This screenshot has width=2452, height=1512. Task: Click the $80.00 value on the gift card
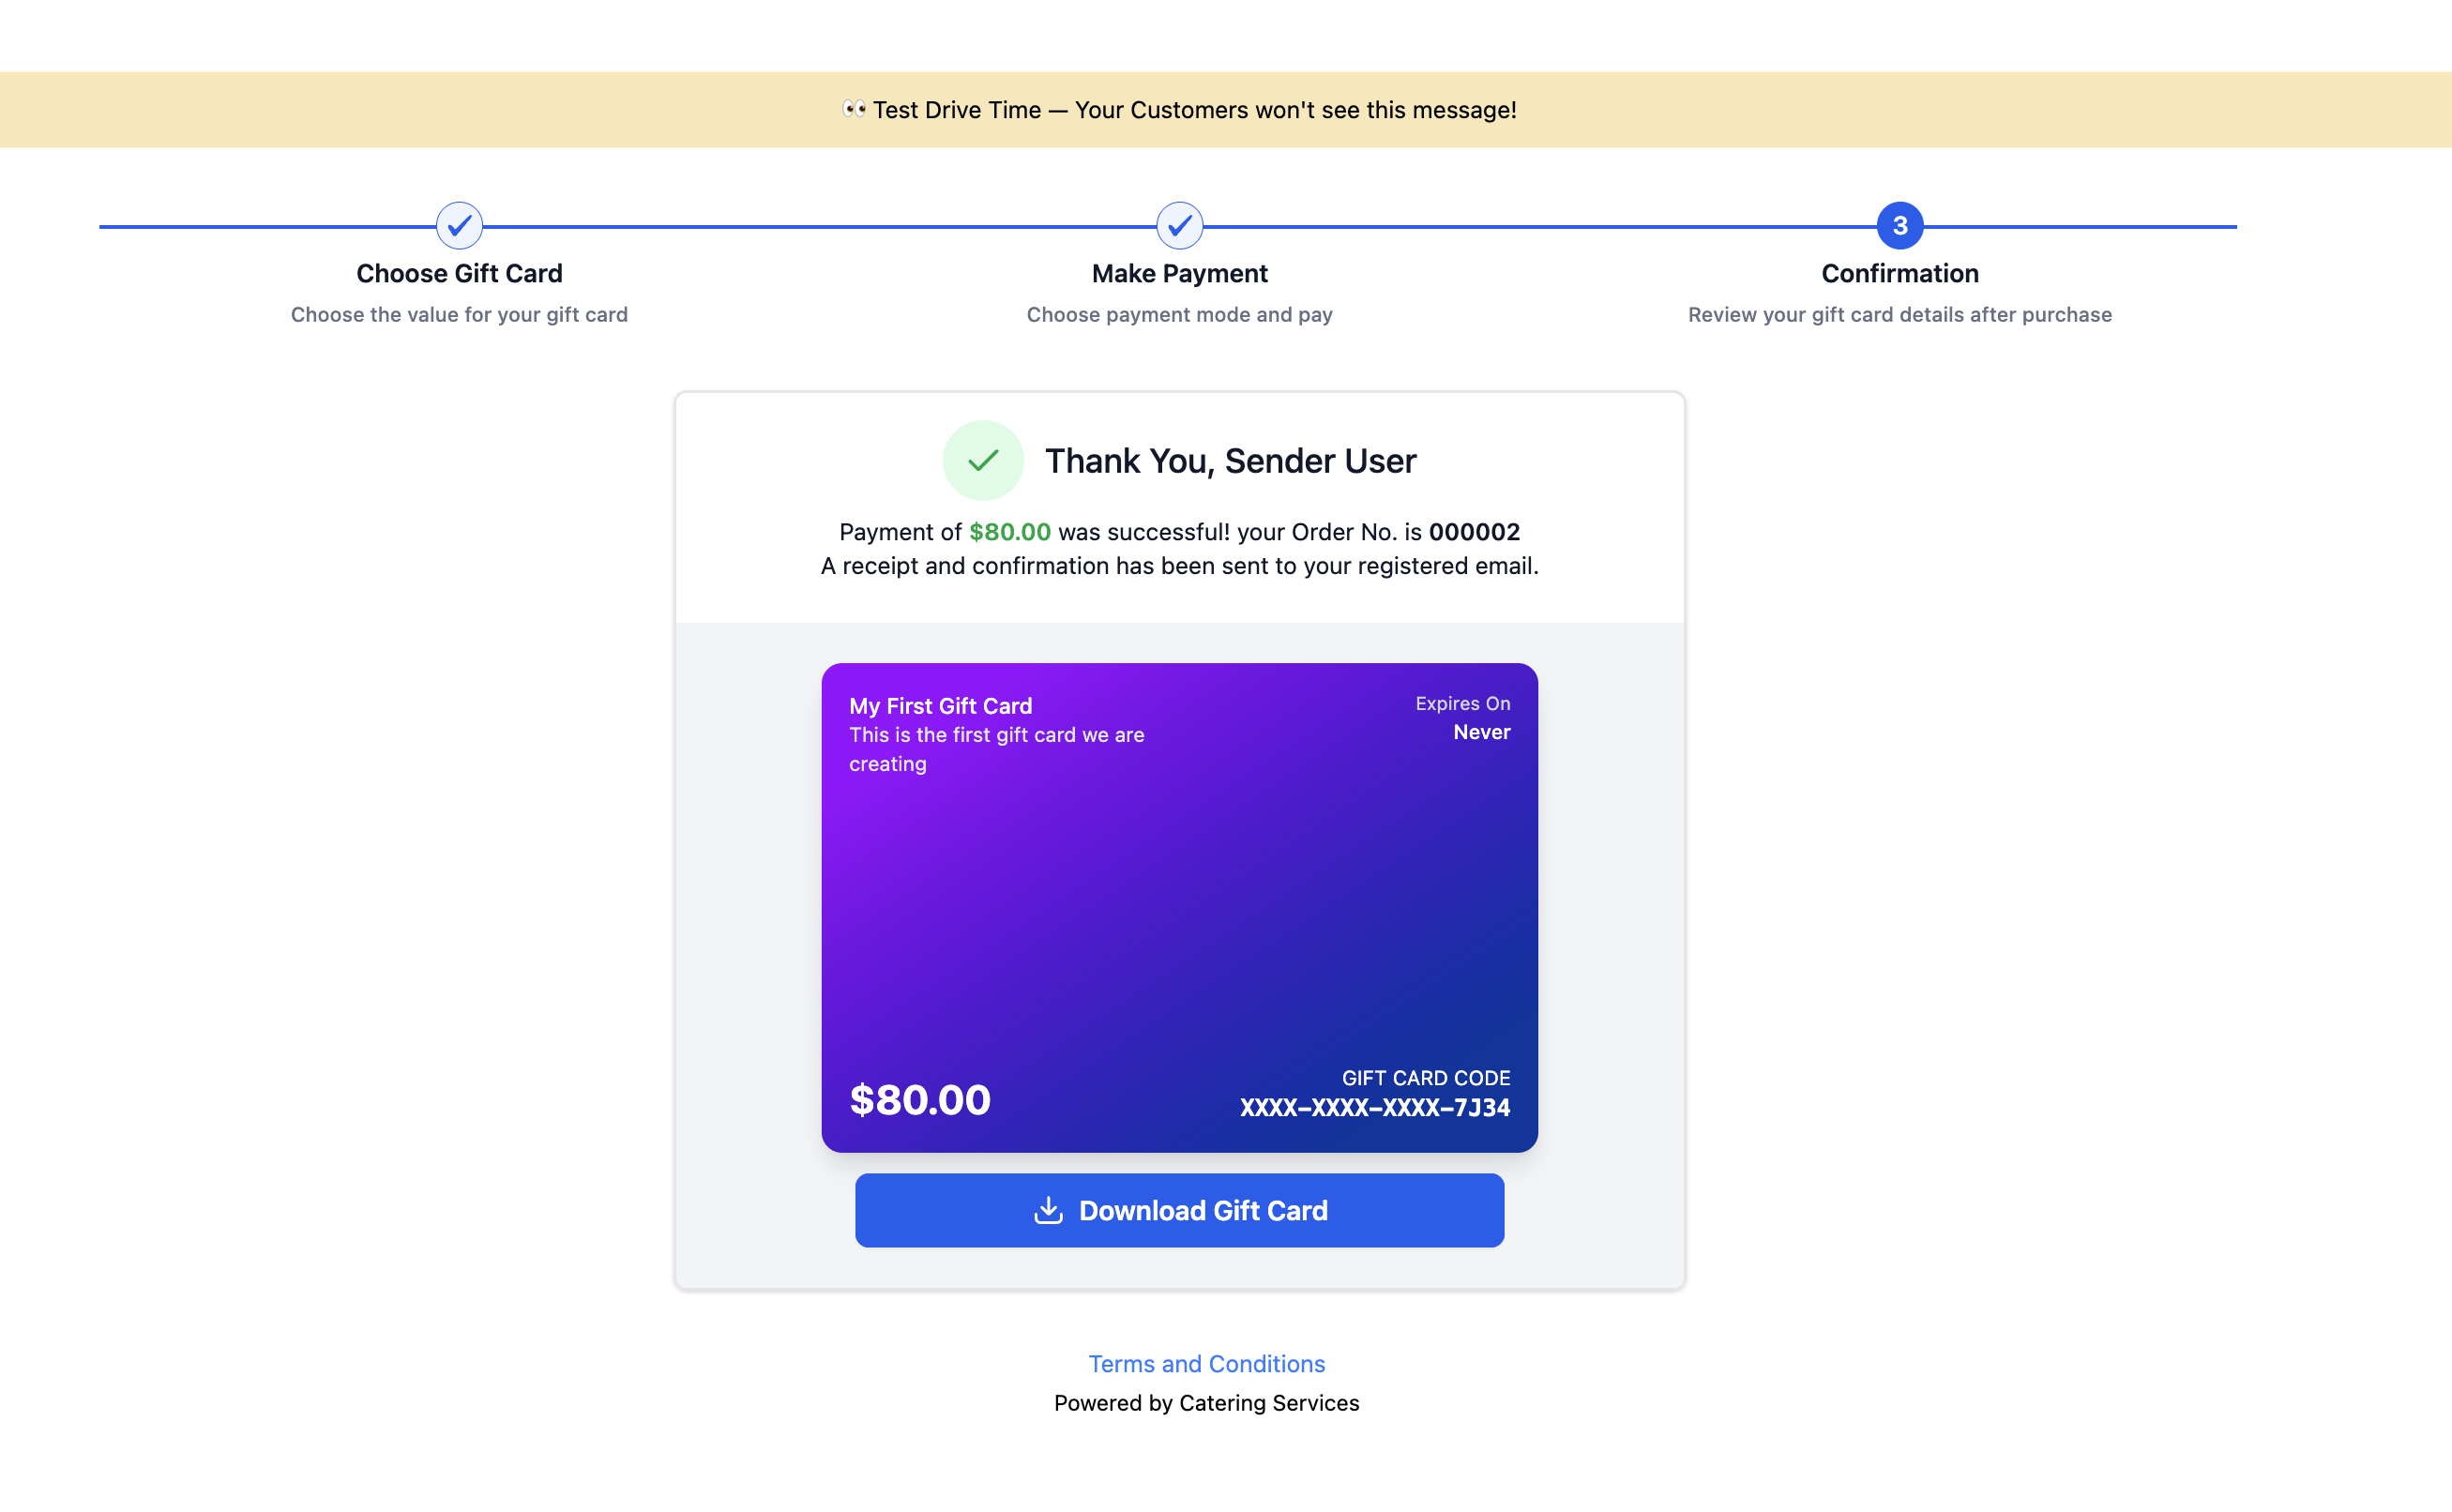click(x=920, y=1099)
